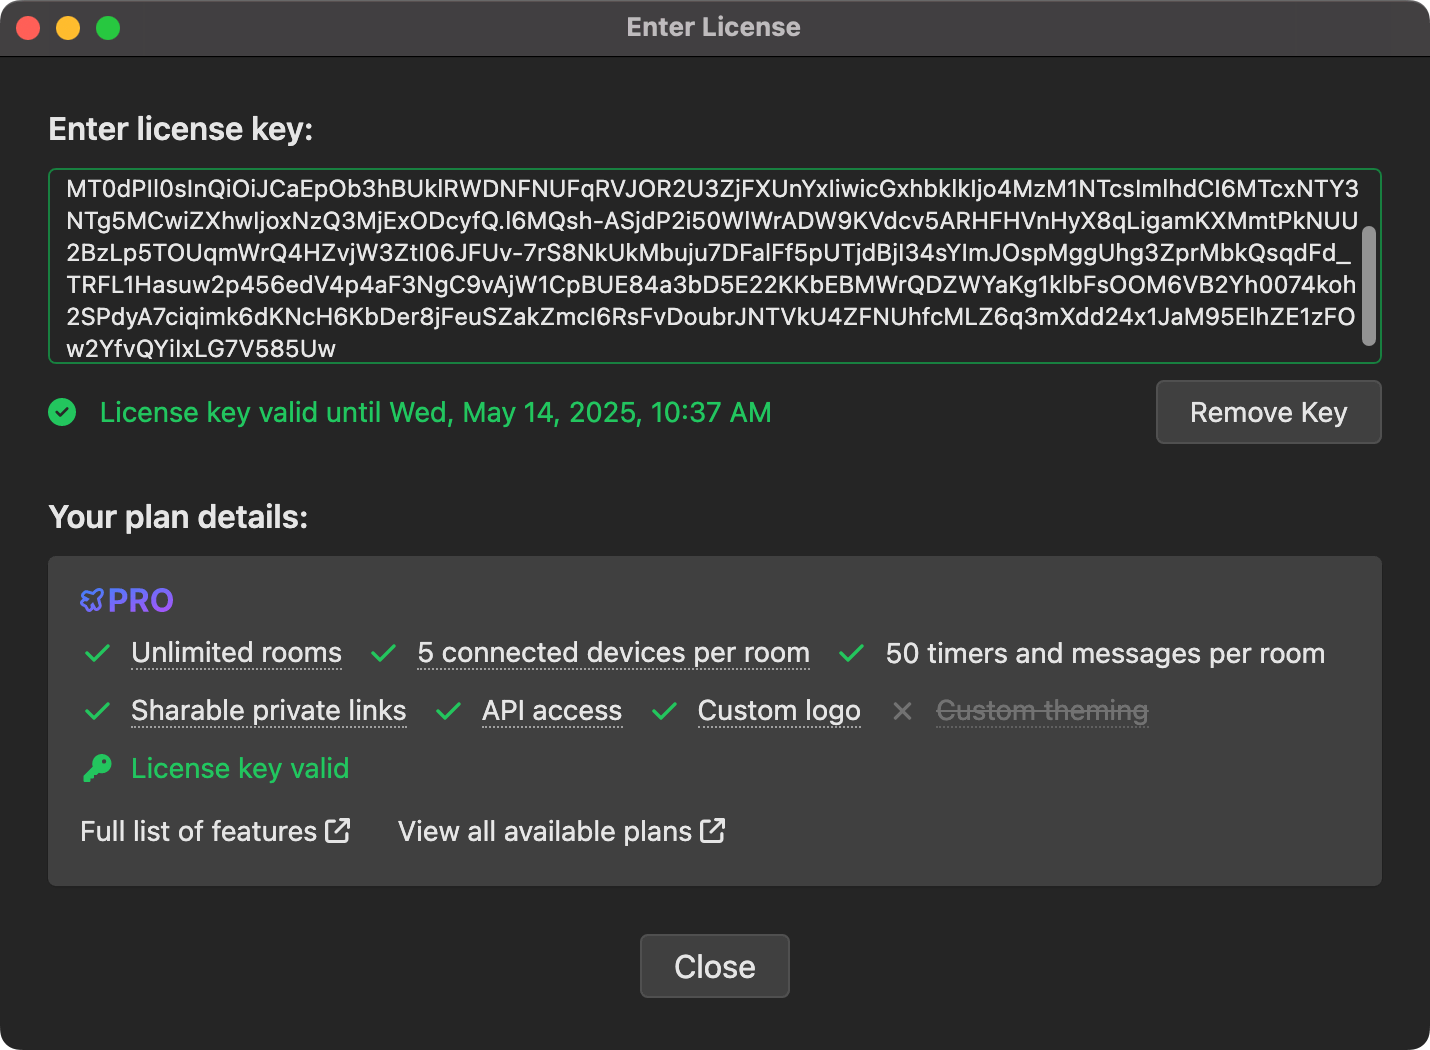Open the Custom logo feature link
1430x1050 pixels.
[779, 711]
